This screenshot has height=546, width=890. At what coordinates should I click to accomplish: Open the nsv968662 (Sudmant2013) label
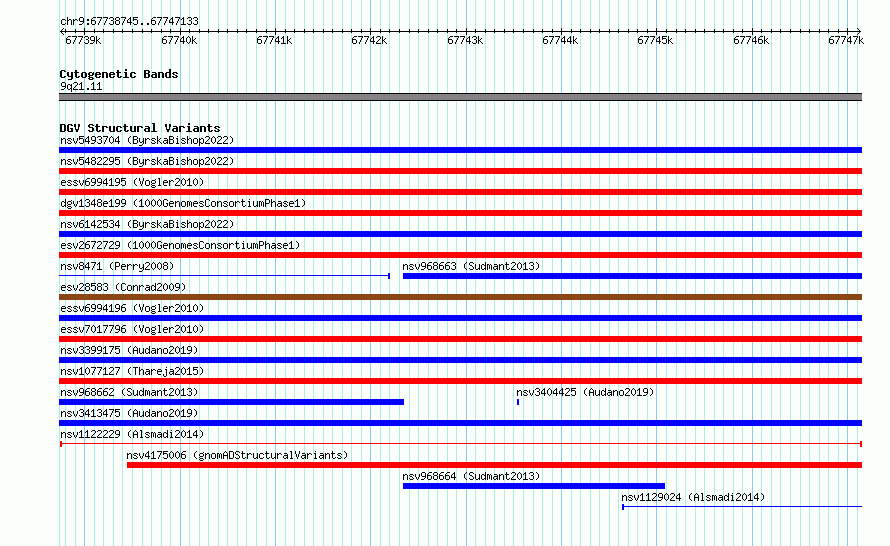tap(129, 392)
